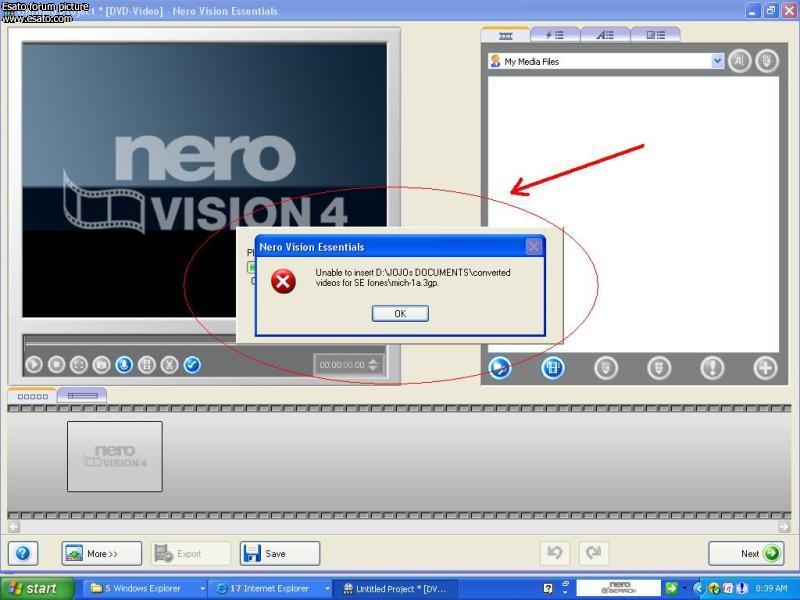Save the project with Save button

pos(280,554)
